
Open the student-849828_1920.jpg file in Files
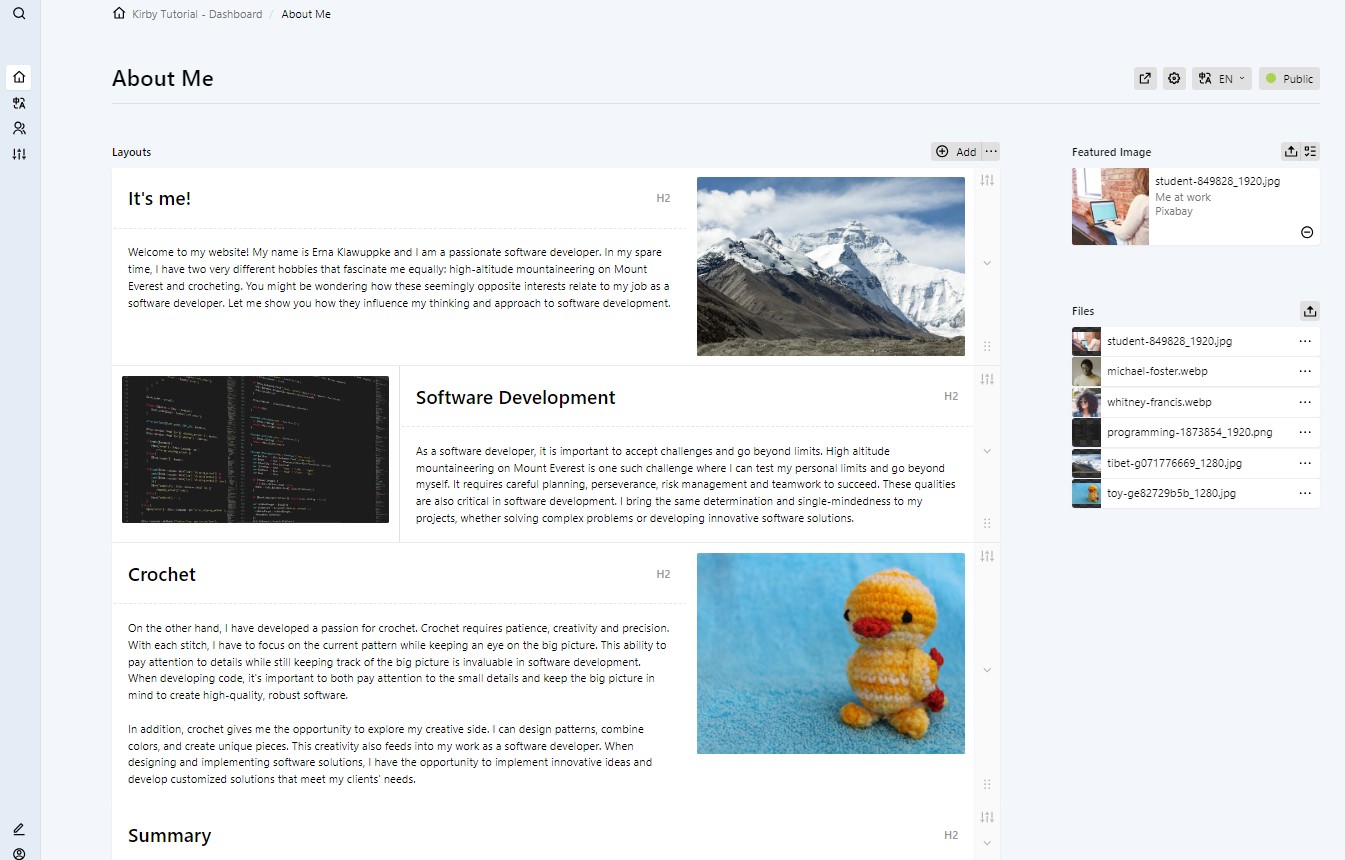(1169, 341)
